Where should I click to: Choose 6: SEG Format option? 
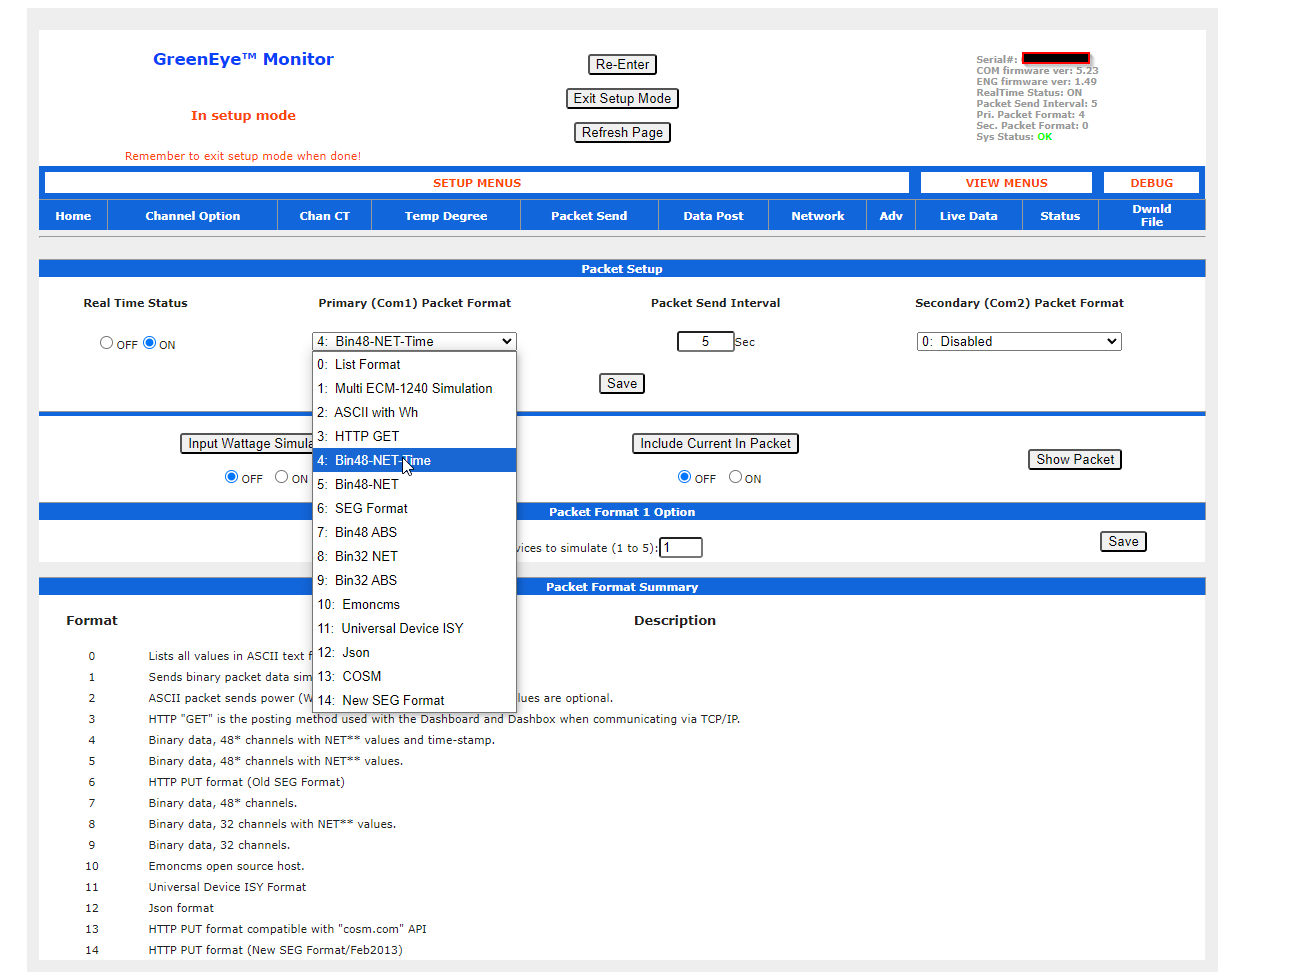click(414, 509)
